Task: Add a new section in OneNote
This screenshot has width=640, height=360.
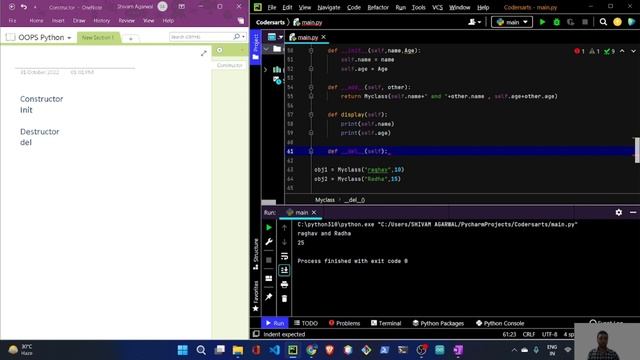Action: [x=131, y=38]
